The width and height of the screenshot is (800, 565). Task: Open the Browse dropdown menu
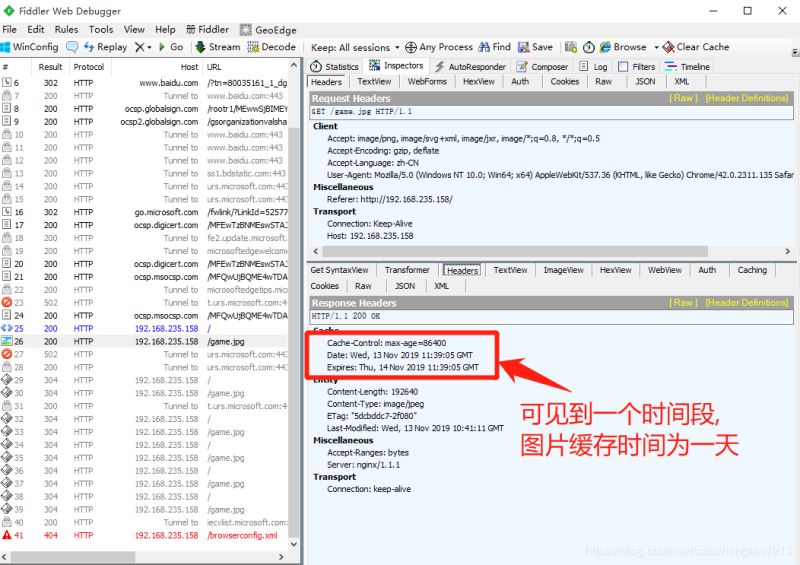click(x=629, y=47)
